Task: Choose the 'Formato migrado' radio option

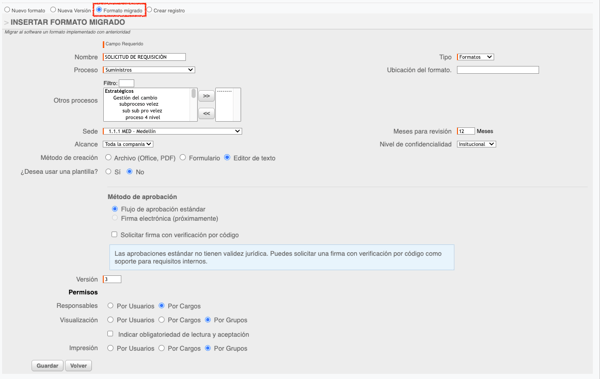Action: tap(99, 10)
